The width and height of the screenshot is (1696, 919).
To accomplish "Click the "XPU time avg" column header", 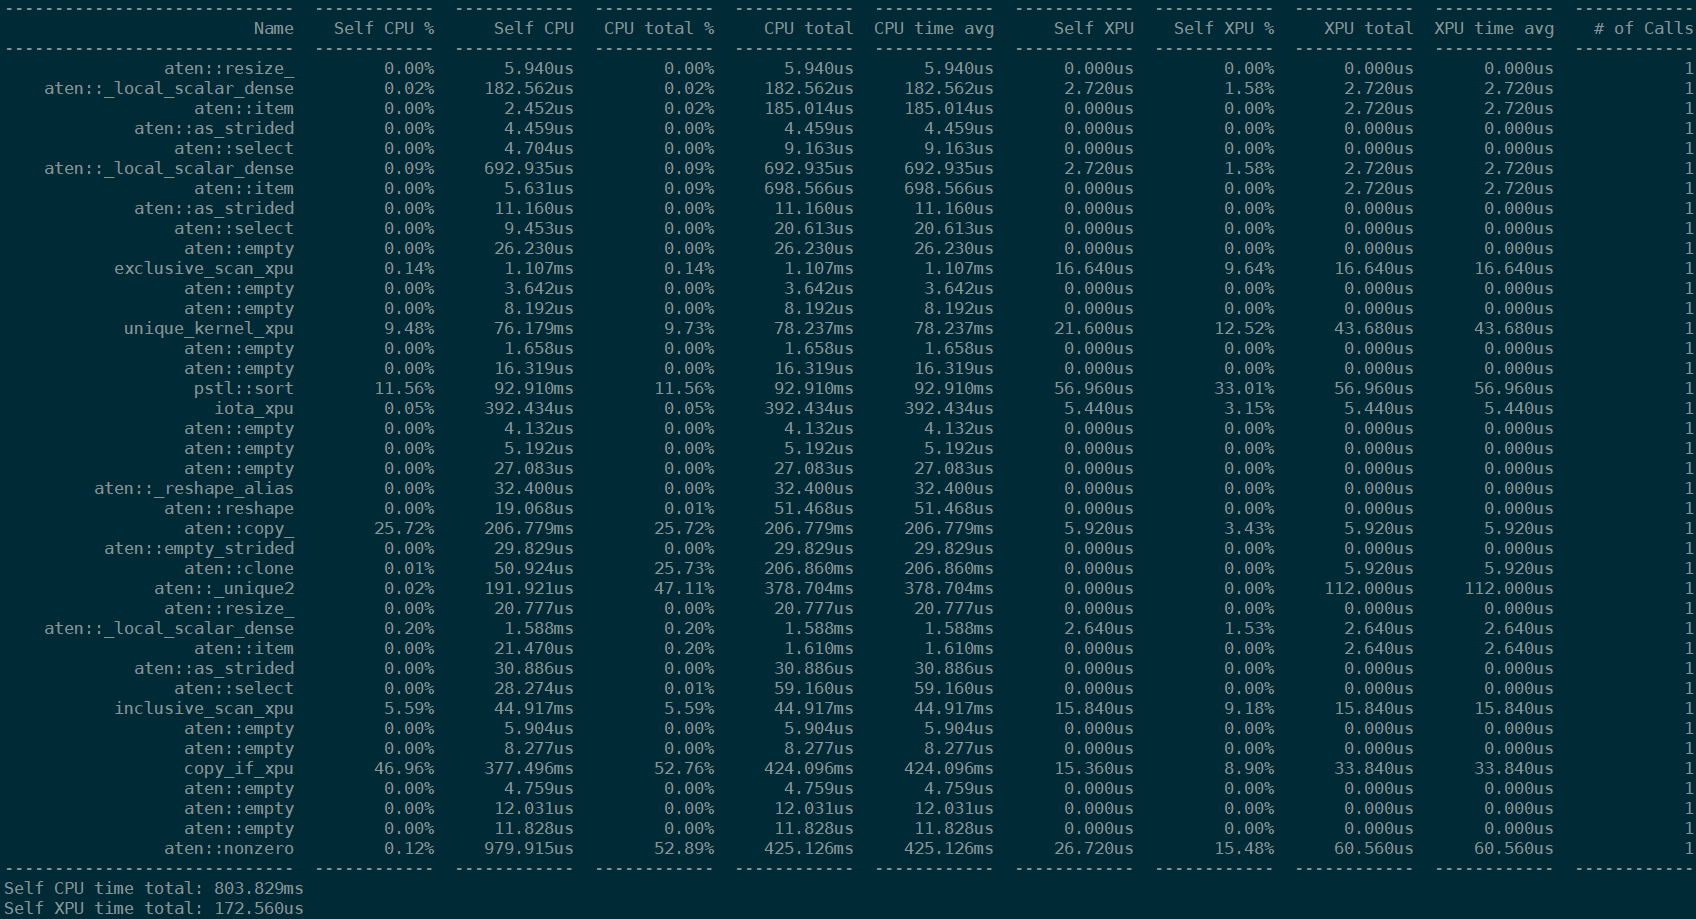I will click(1494, 28).
